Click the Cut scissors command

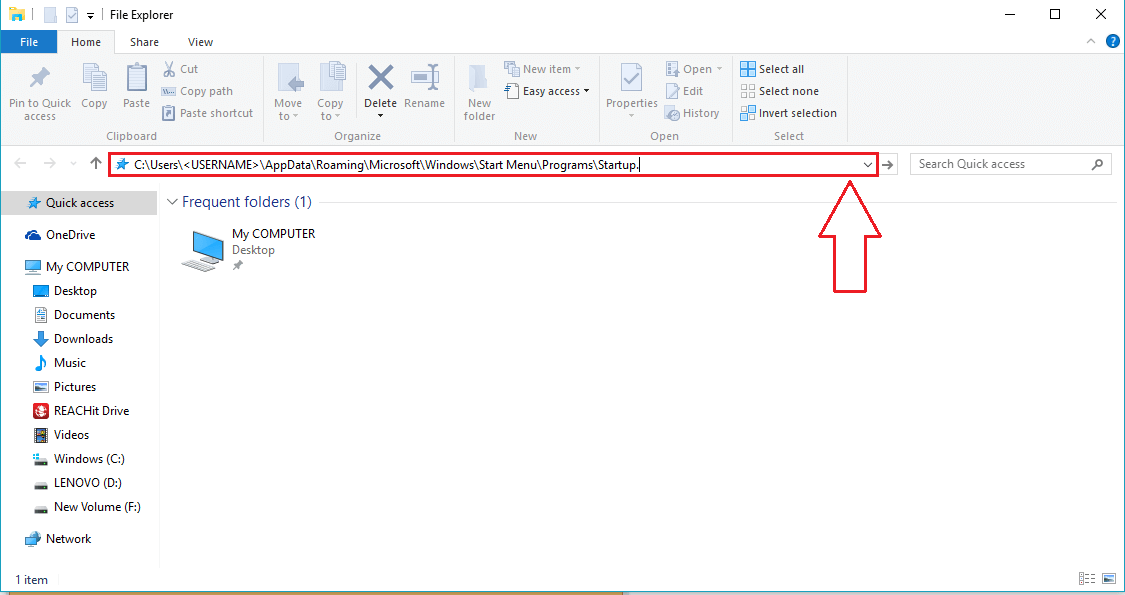(180, 69)
